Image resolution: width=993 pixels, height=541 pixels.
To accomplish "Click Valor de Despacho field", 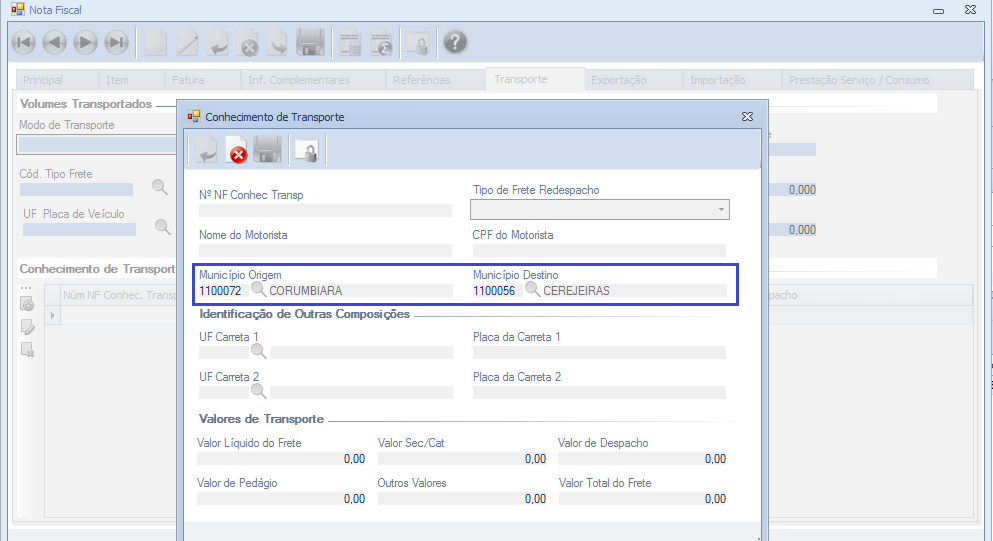I will 643,459.
